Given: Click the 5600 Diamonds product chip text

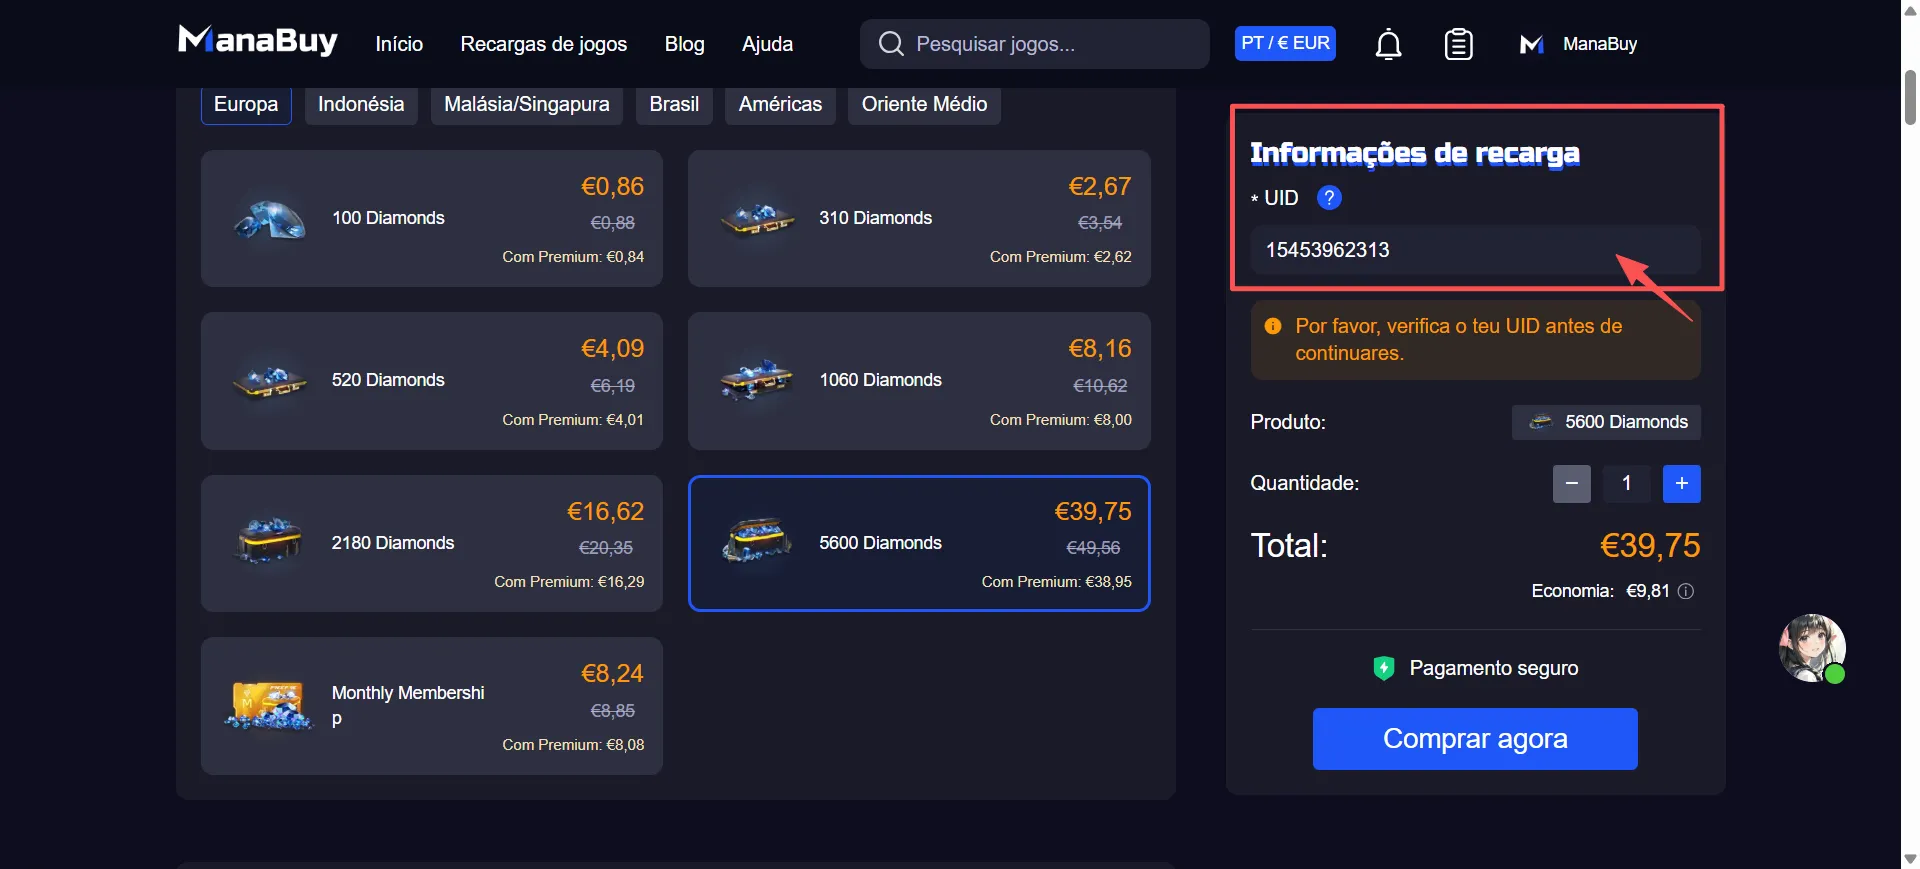Looking at the screenshot, I should [1626, 422].
